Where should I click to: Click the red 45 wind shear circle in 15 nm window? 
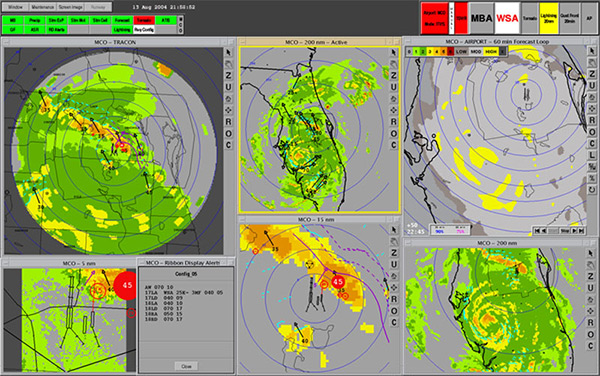click(x=338, y=282)
